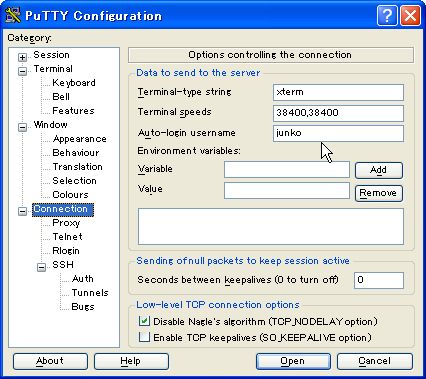Open the Behaviour settings page
The image size is (426, 379).
(76, 153)
